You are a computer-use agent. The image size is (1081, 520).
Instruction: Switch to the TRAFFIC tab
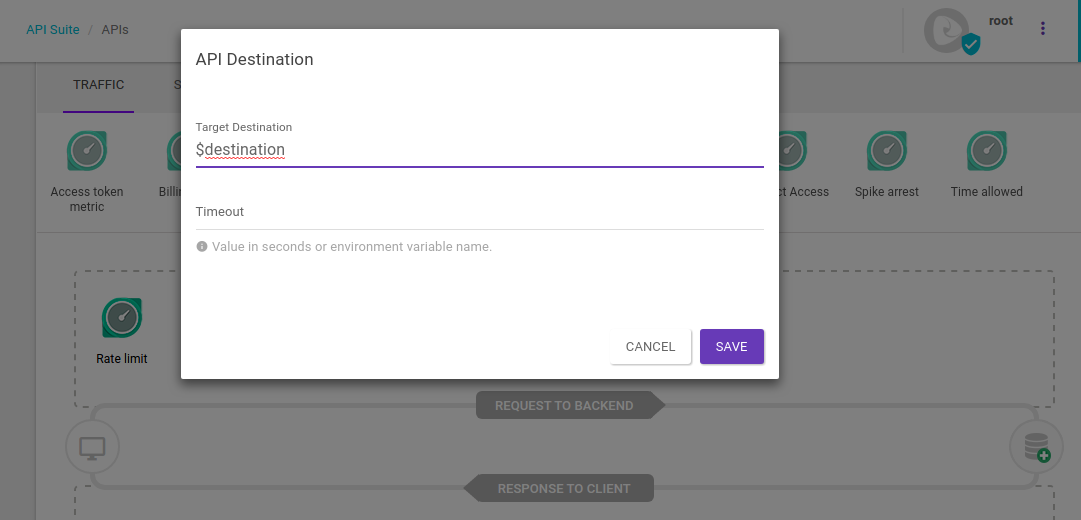coord(98,85)
